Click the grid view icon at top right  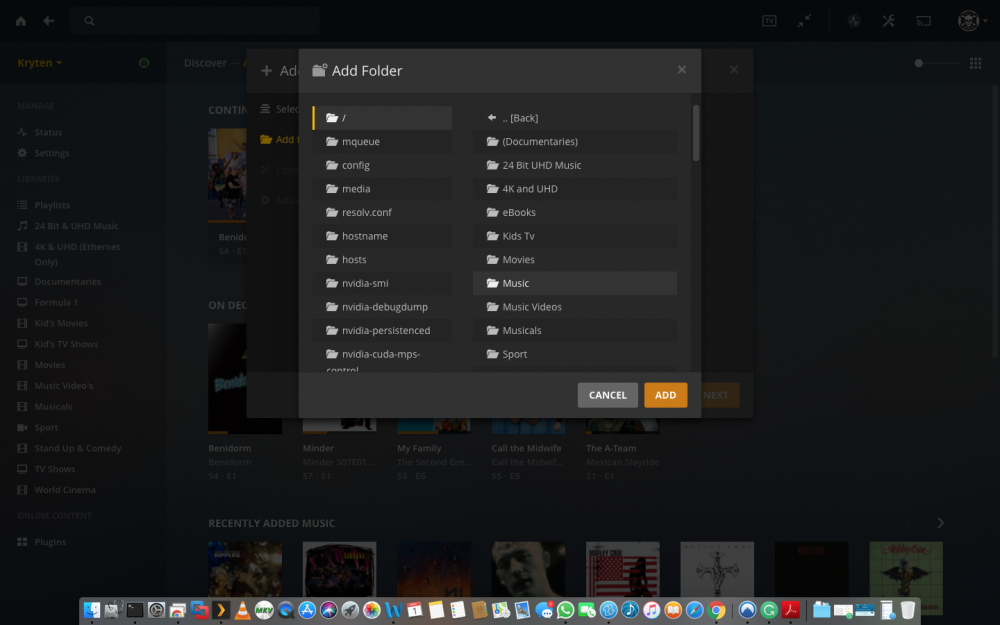(975, 63)
